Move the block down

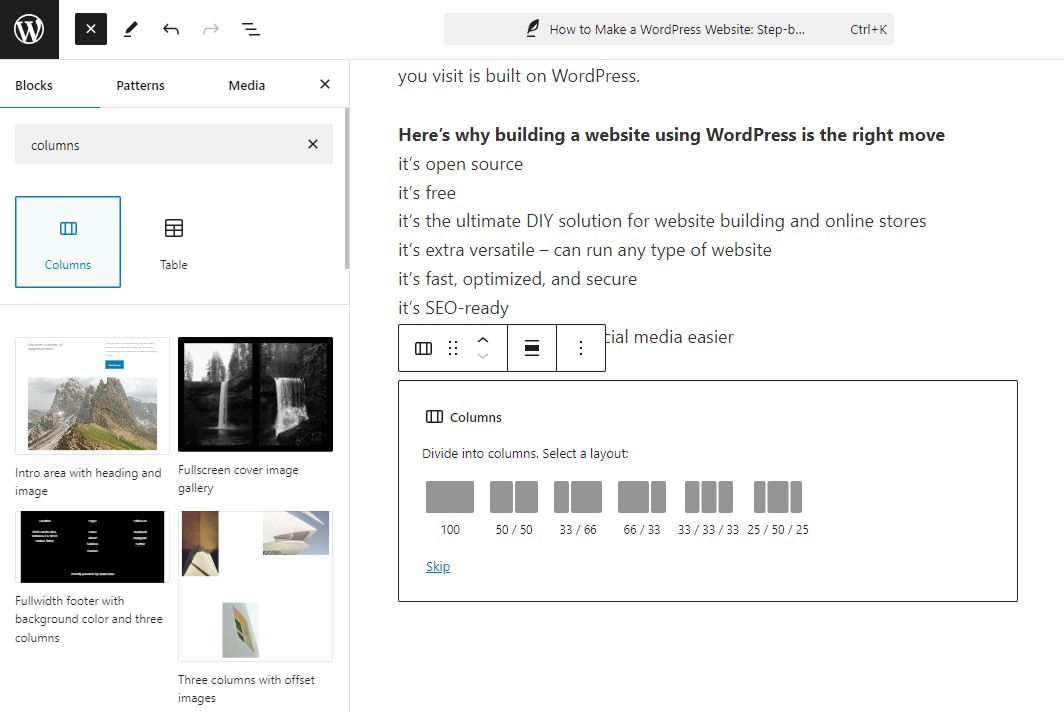482,356
